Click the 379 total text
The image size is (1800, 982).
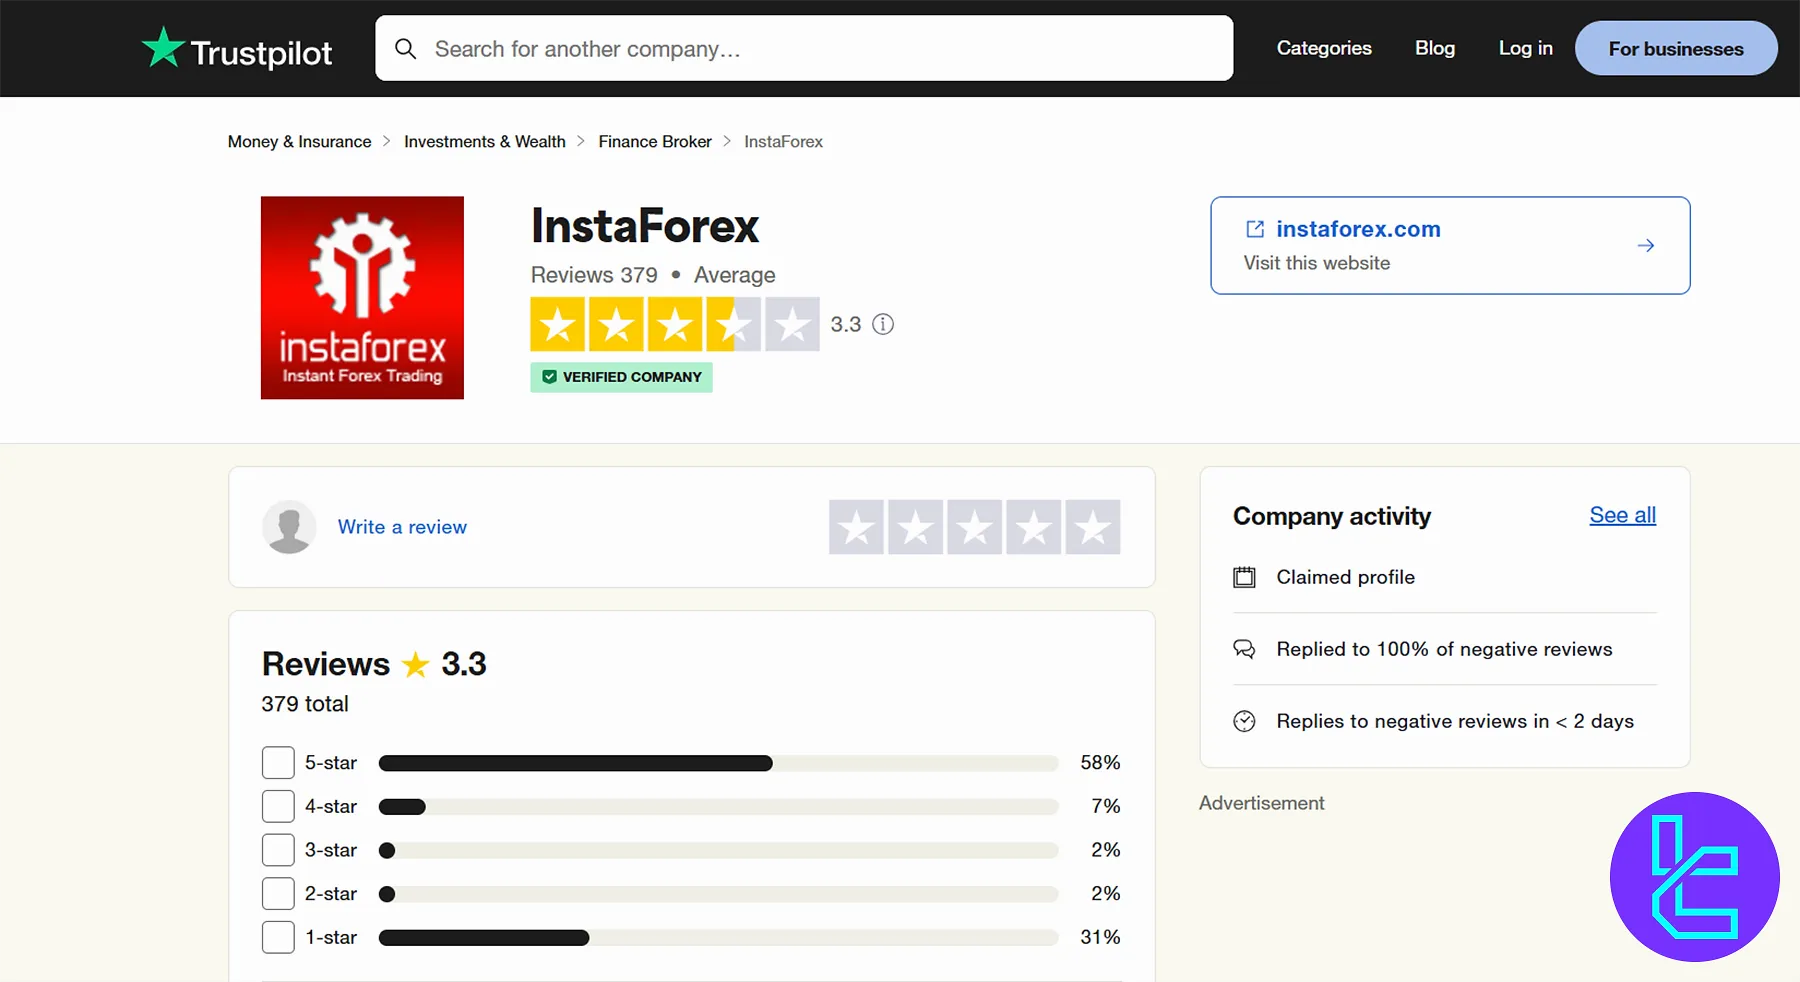[x=305, y=704]
